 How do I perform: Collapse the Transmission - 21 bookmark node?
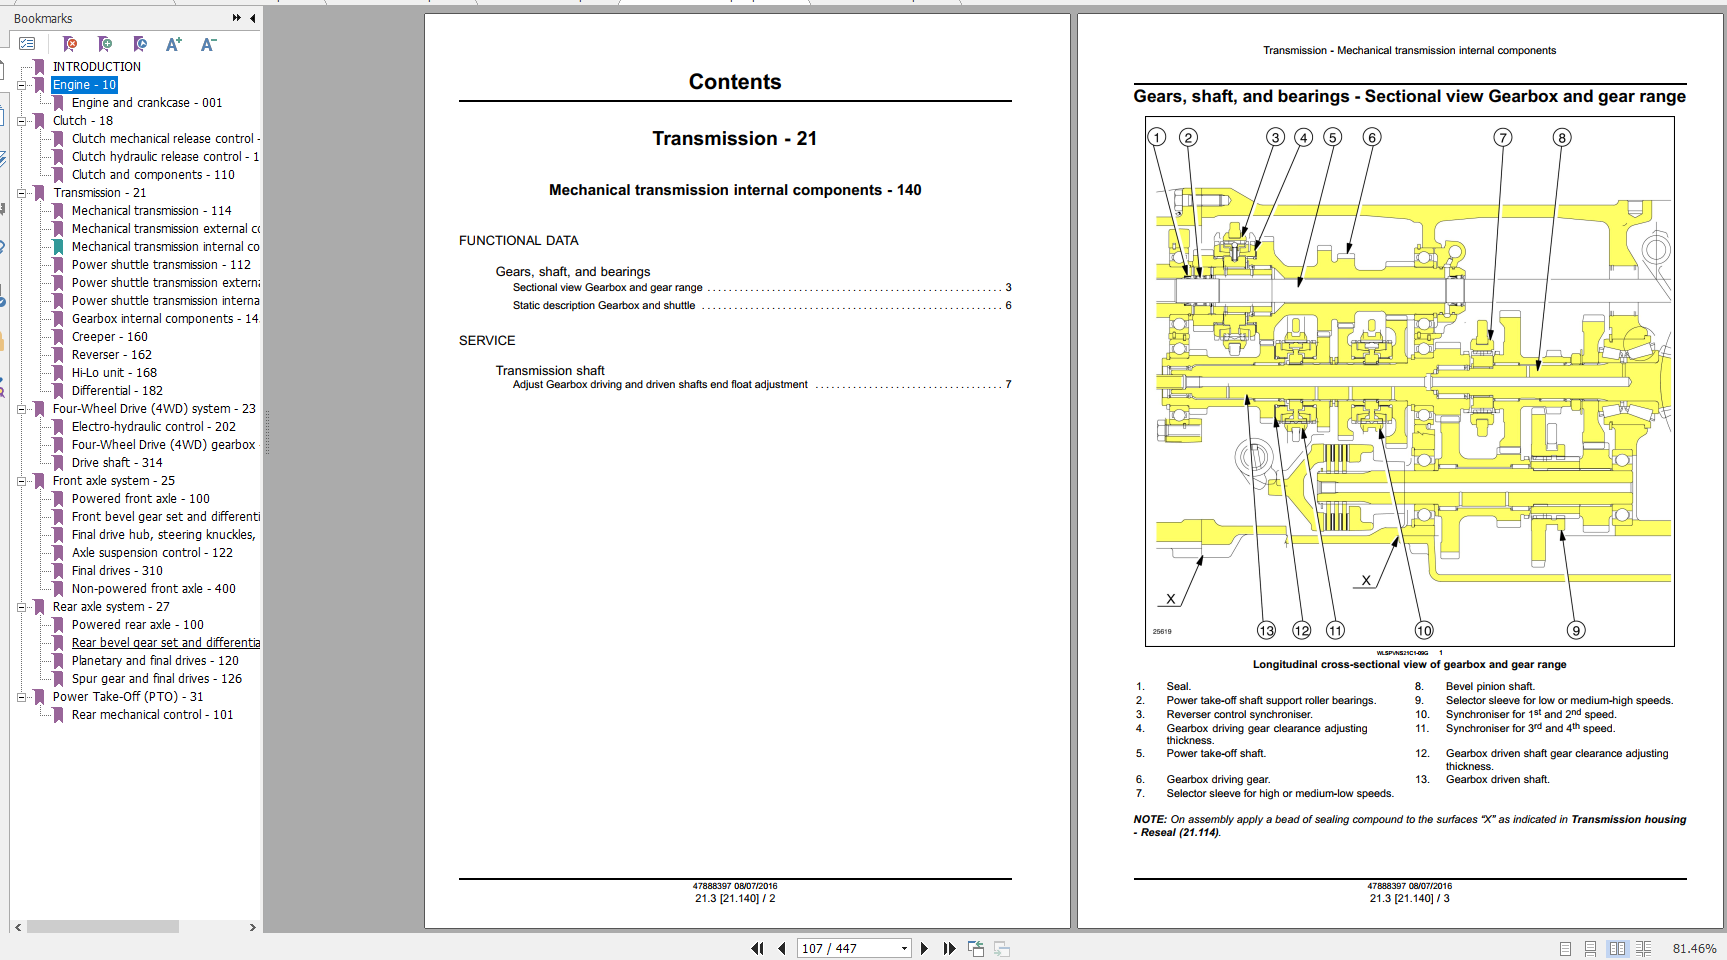pos(22,193)
